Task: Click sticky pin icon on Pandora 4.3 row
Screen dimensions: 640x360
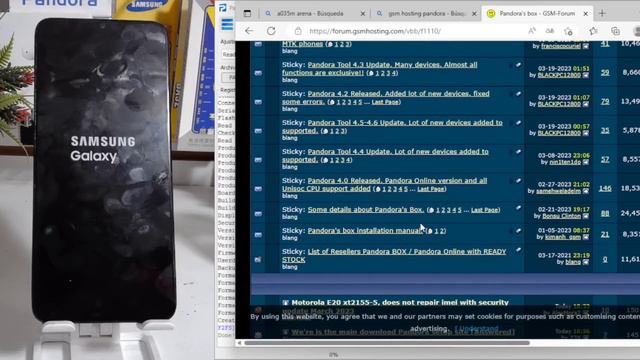Action: tap(518, 65)
